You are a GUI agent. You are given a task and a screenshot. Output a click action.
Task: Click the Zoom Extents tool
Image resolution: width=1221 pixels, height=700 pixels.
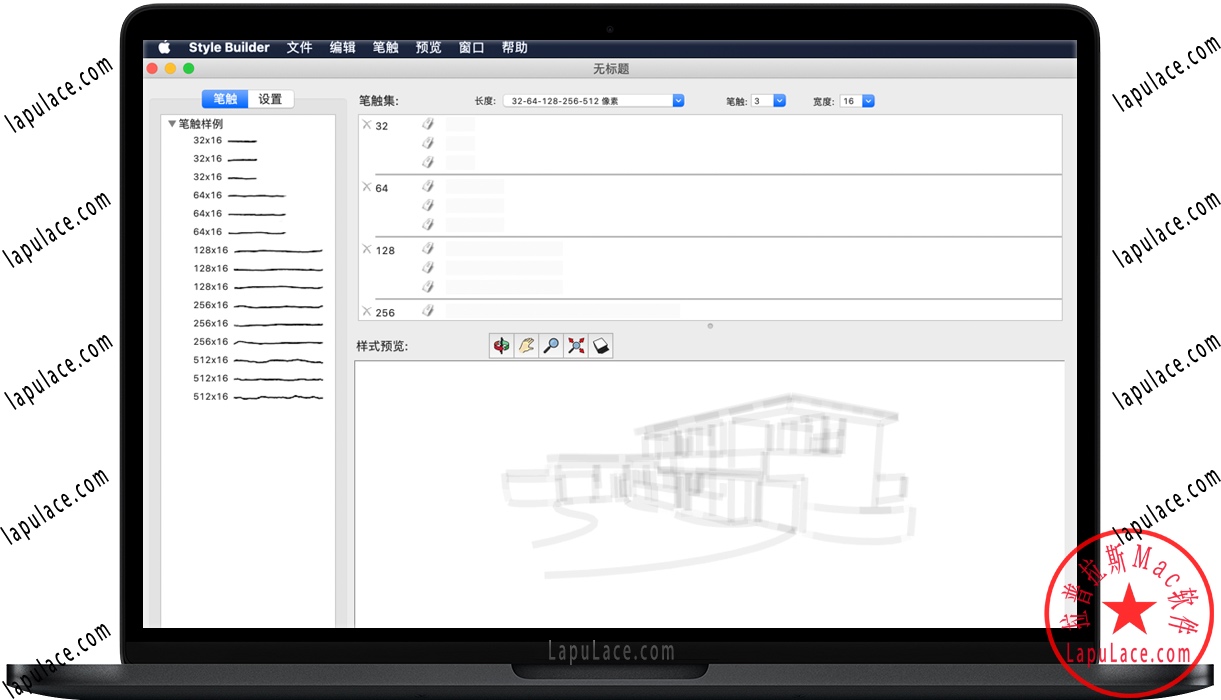[576, 346]
